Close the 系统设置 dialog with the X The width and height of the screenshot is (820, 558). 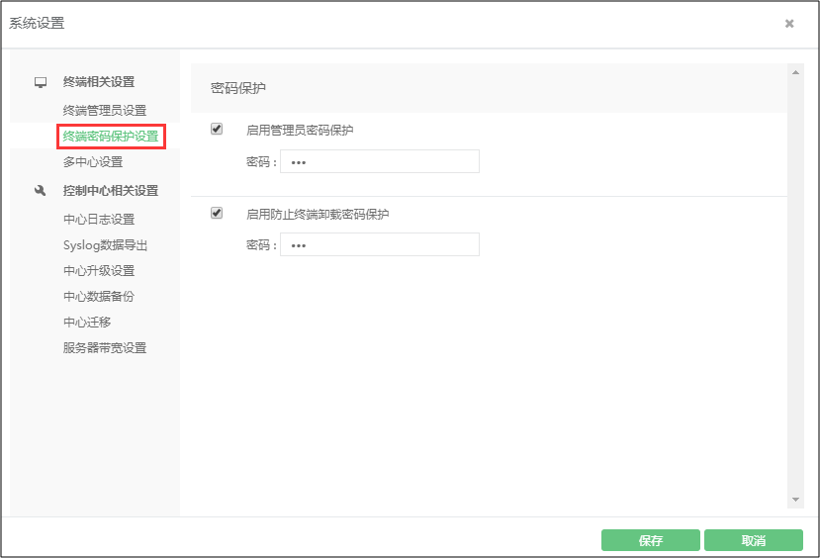pos(789,24)
